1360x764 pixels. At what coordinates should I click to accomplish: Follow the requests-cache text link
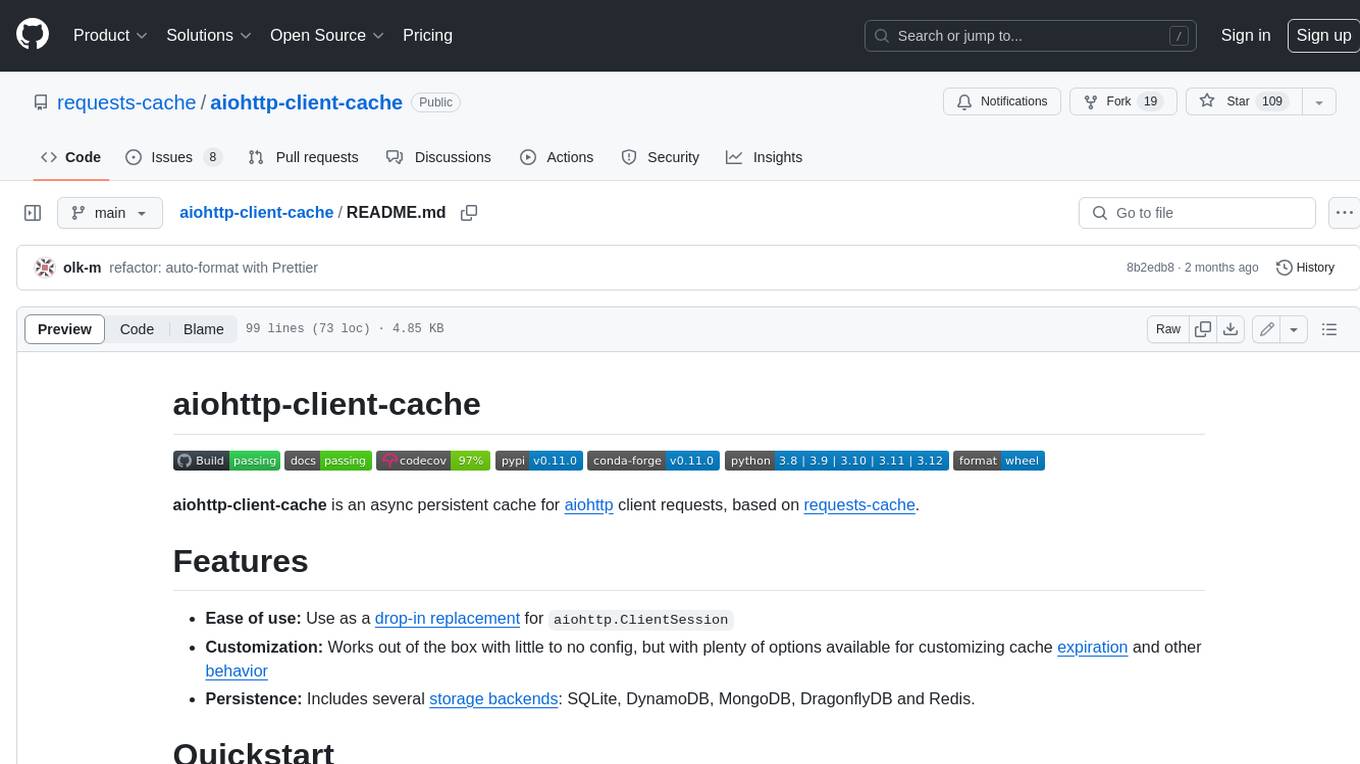tap(860, 505)
